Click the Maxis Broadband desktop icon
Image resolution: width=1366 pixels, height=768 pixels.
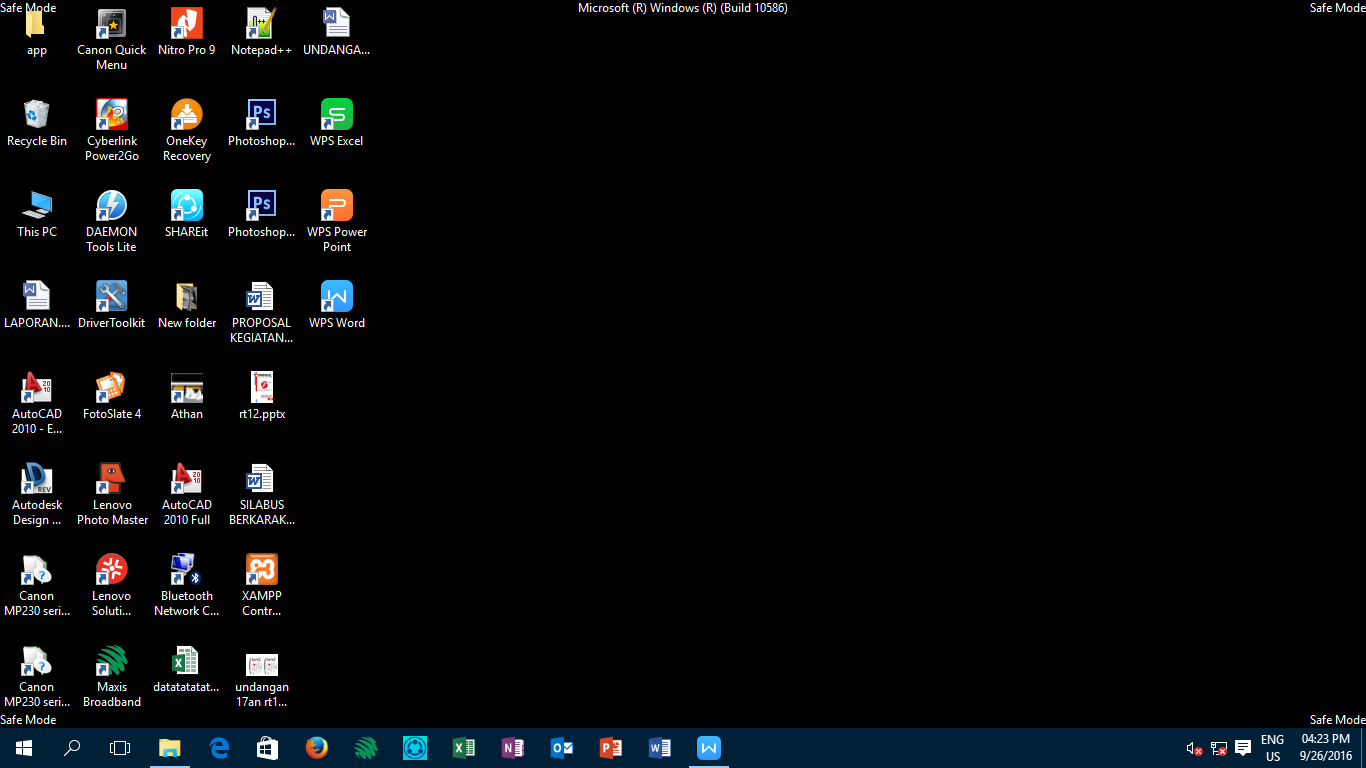coord(112,677)
